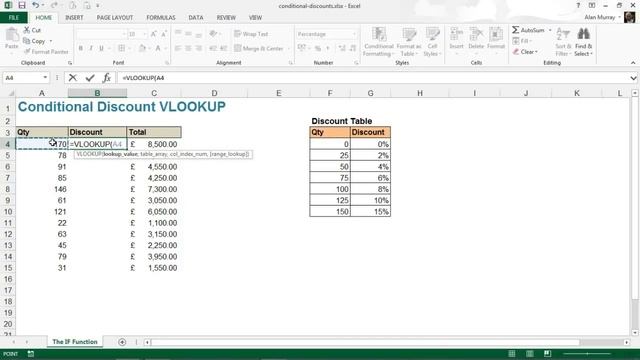Collapse the ribbon with the arrow

click(633, 63)
